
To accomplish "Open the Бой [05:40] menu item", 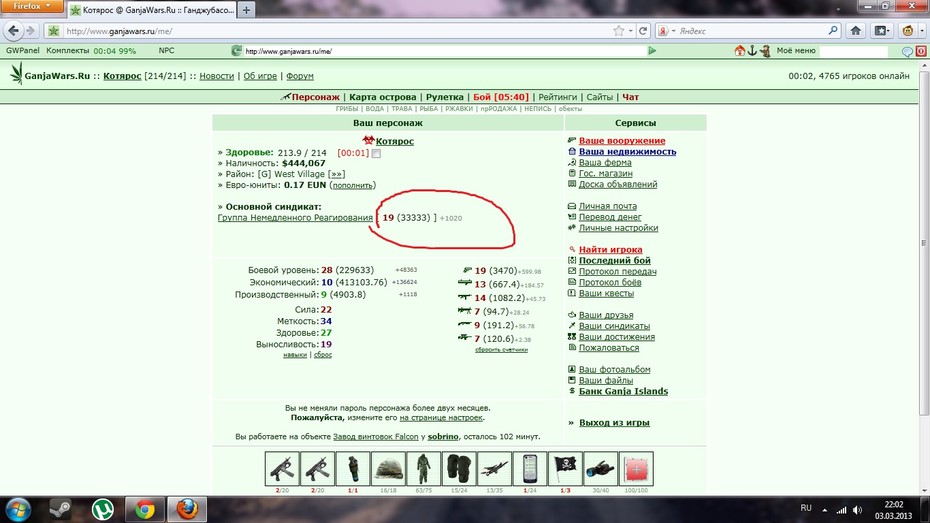I will pyautogui.click(x=501, y=97).
